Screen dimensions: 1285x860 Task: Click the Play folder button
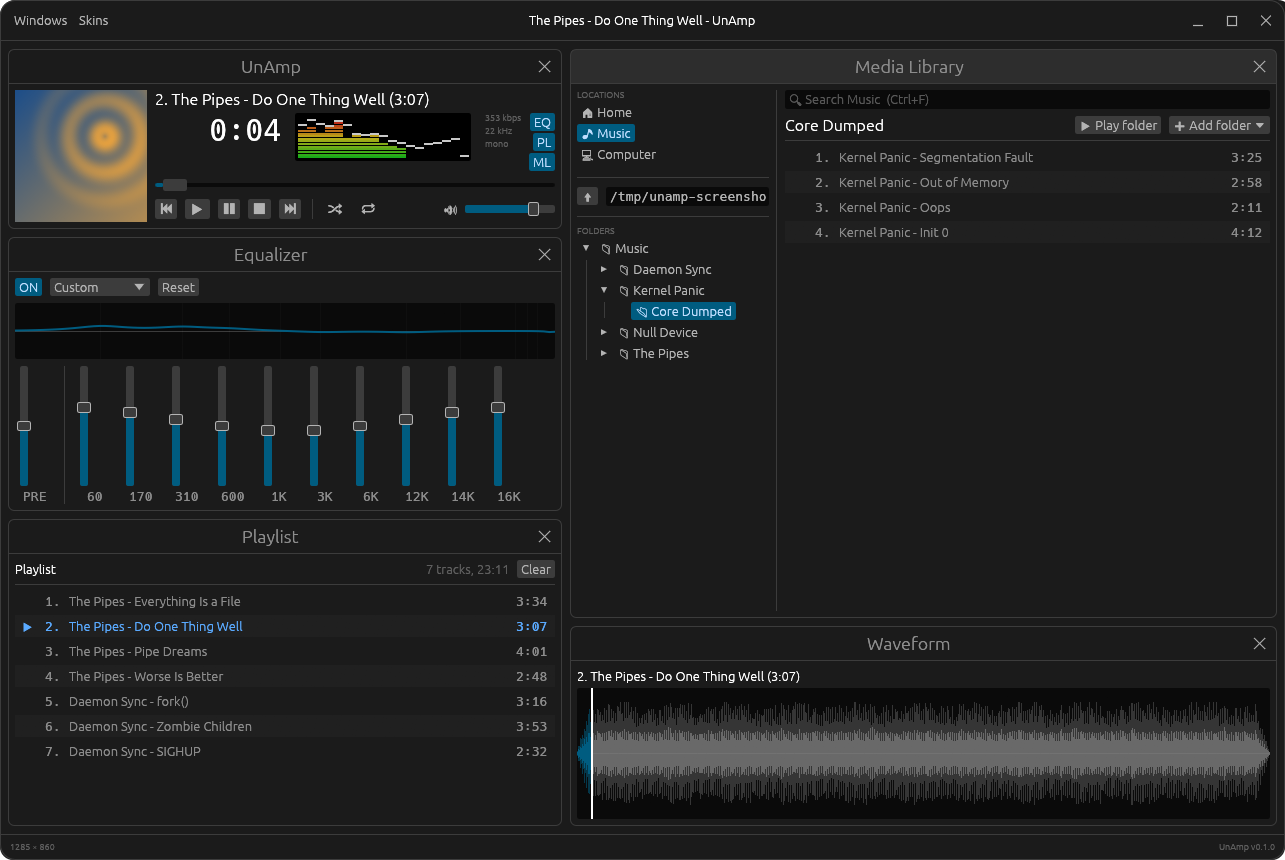(x=1118, y=125)
